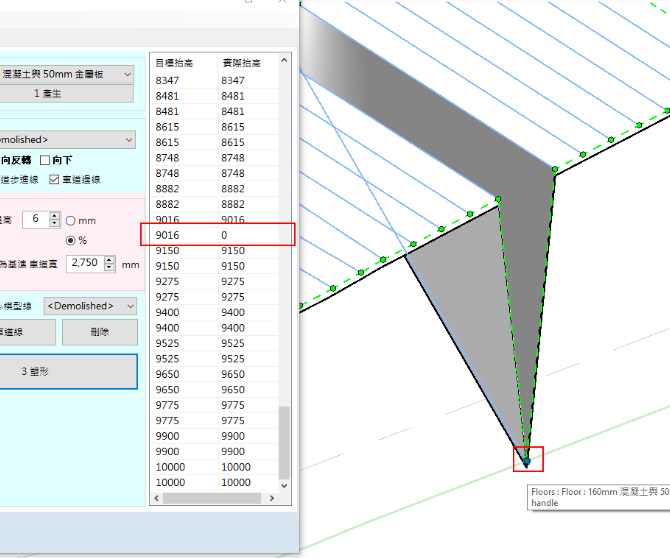Screen dimensions: 670x558
Task: Select the % radio button
Action: click(71, 240)
